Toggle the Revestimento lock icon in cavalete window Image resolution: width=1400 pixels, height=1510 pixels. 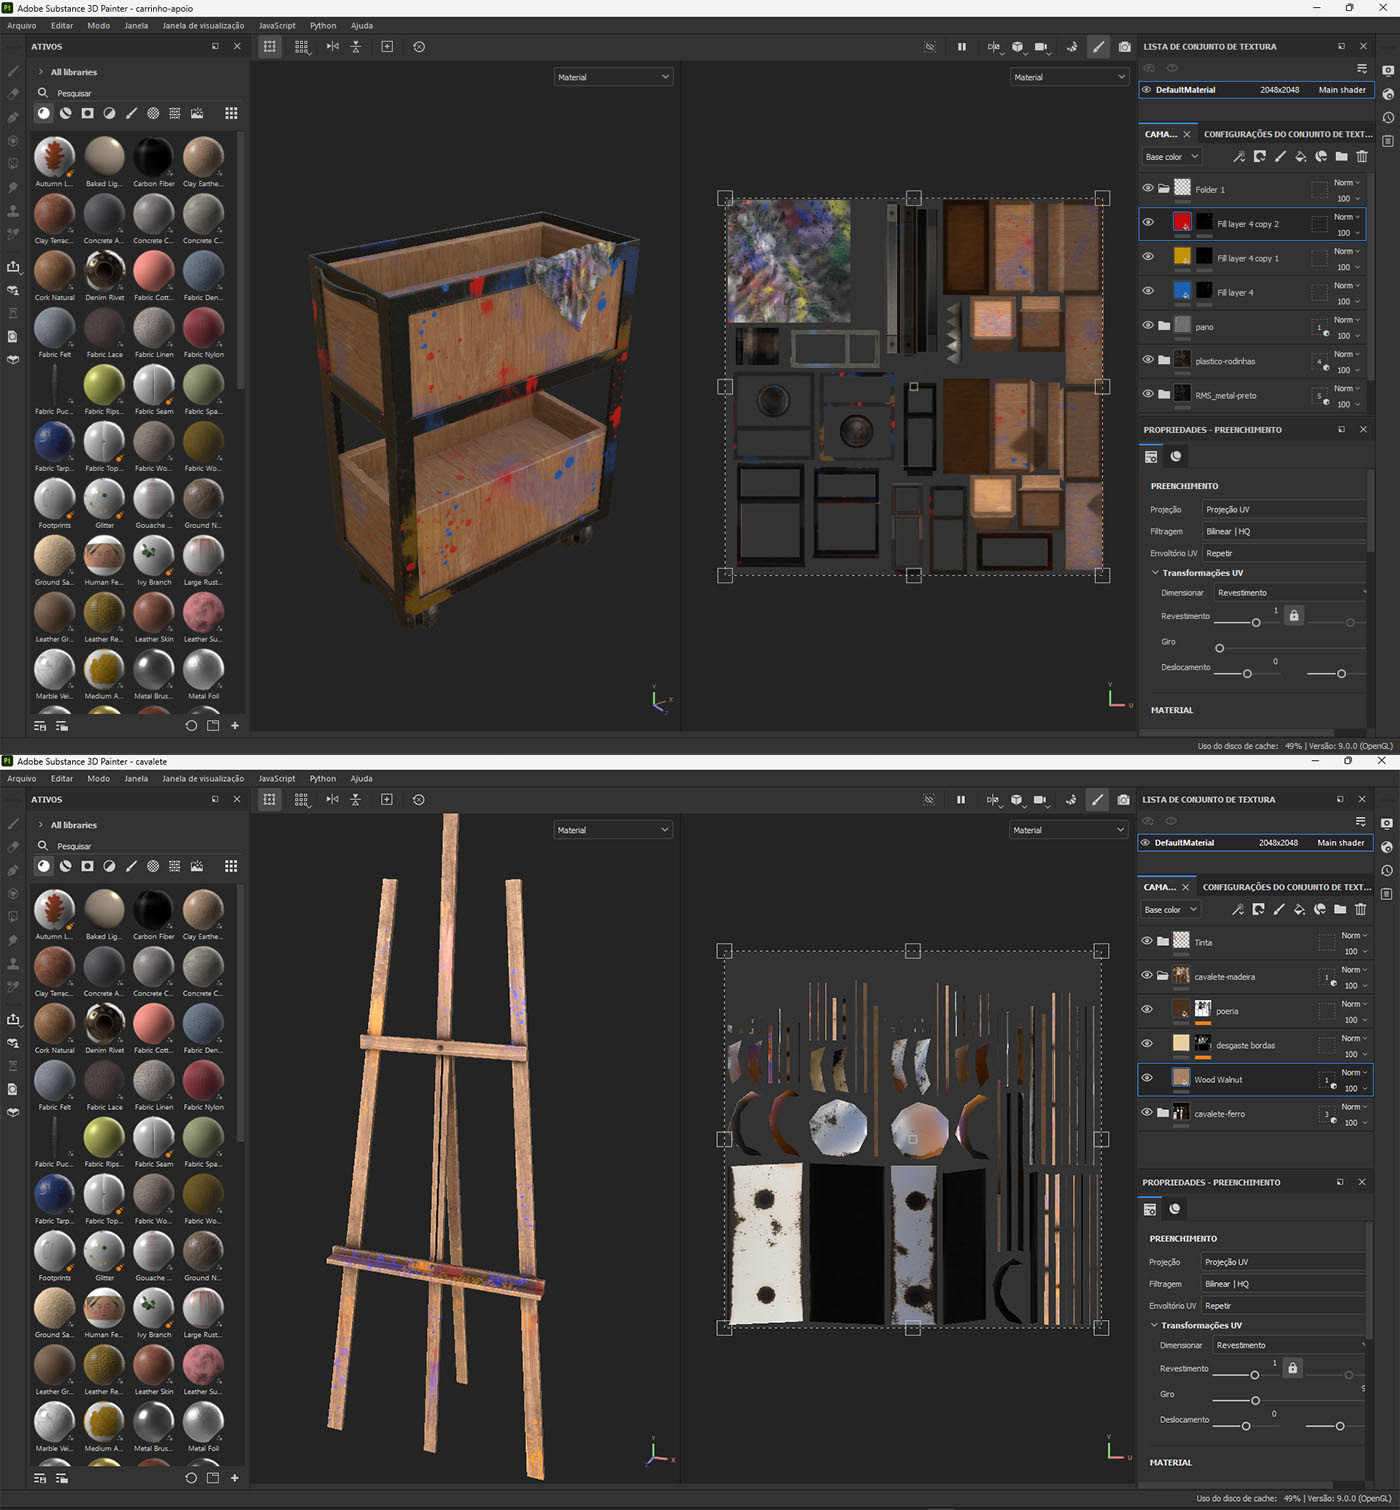(1292, 1367)
